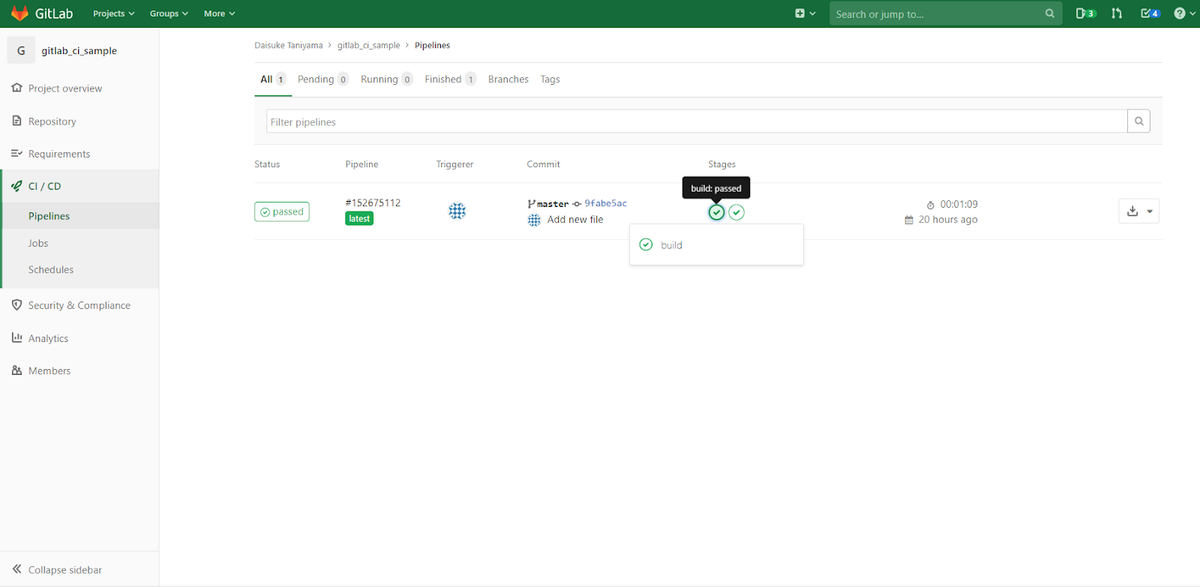Select the Tags tab

[550, 79]
